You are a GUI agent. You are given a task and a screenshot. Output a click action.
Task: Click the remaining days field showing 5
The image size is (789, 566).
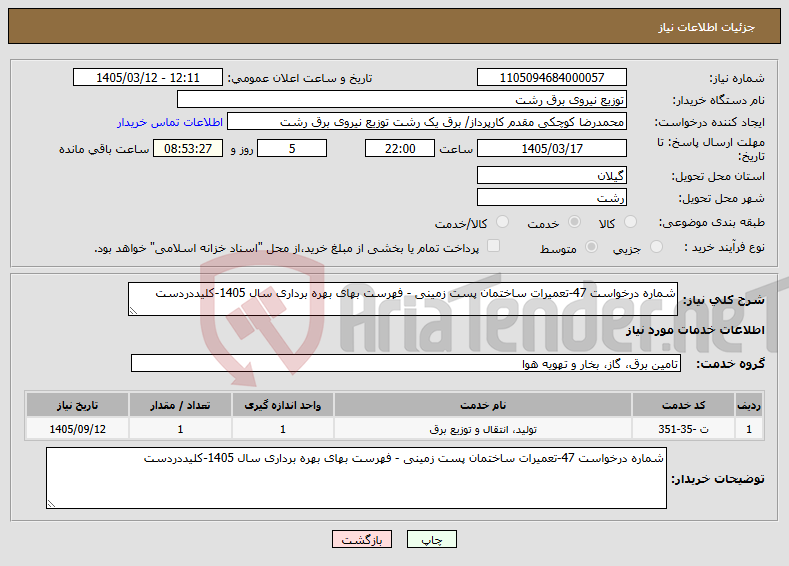[292, 148]
